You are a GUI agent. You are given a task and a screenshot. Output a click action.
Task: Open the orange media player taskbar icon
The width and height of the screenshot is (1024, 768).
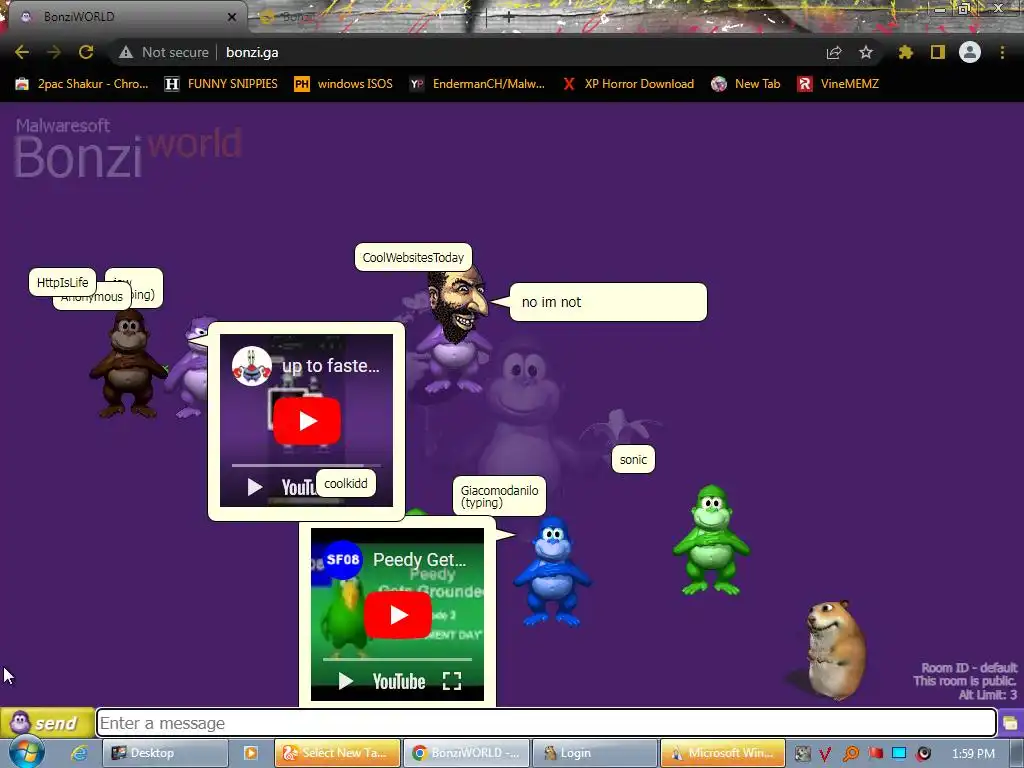point(251,753)
